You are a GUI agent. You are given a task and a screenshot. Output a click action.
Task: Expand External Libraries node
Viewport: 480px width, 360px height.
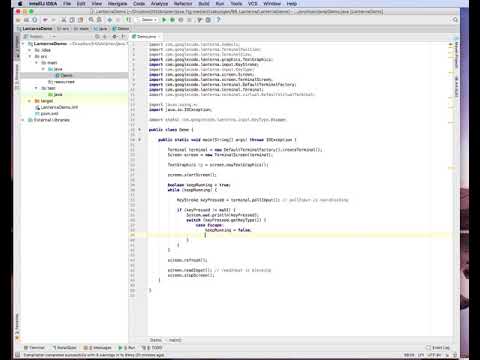pos(23,120)
